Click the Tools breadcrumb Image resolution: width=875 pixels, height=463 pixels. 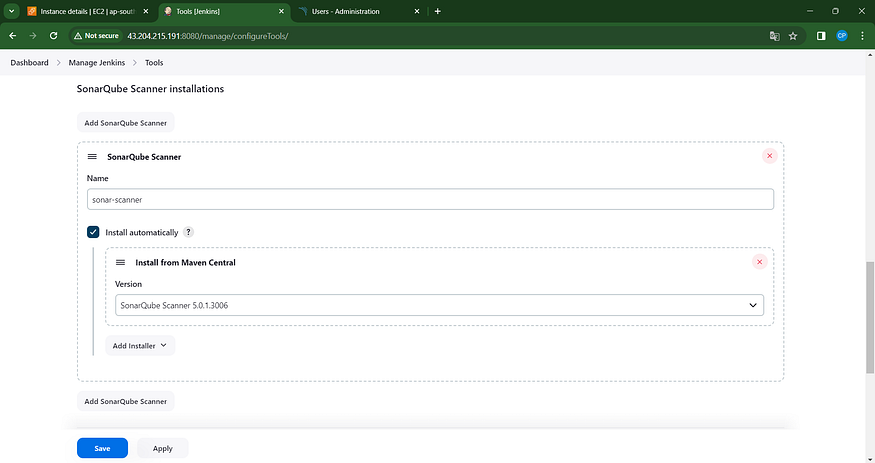tap(154, 62)
